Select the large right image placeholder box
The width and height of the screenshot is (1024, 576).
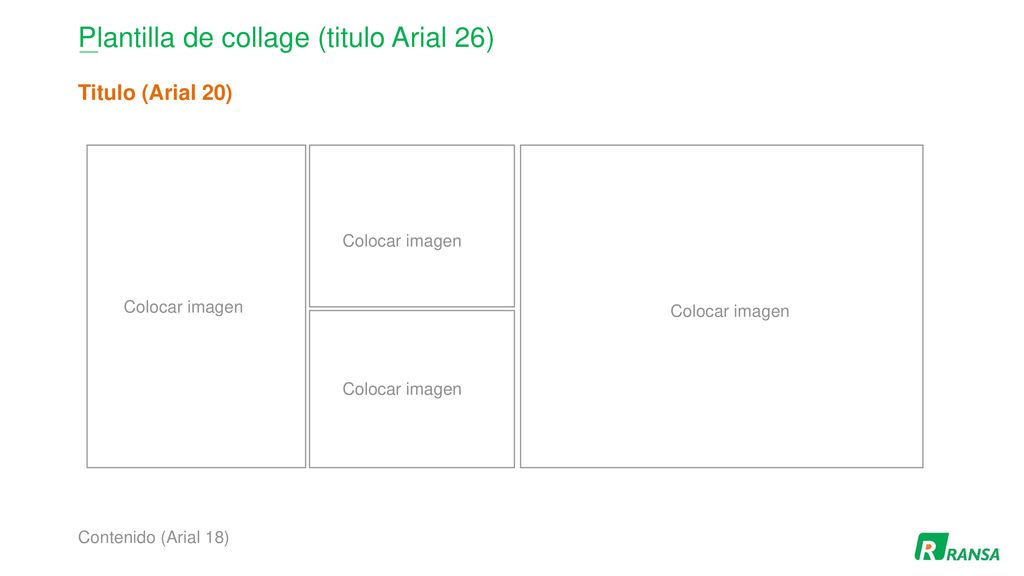coord(722,306)
